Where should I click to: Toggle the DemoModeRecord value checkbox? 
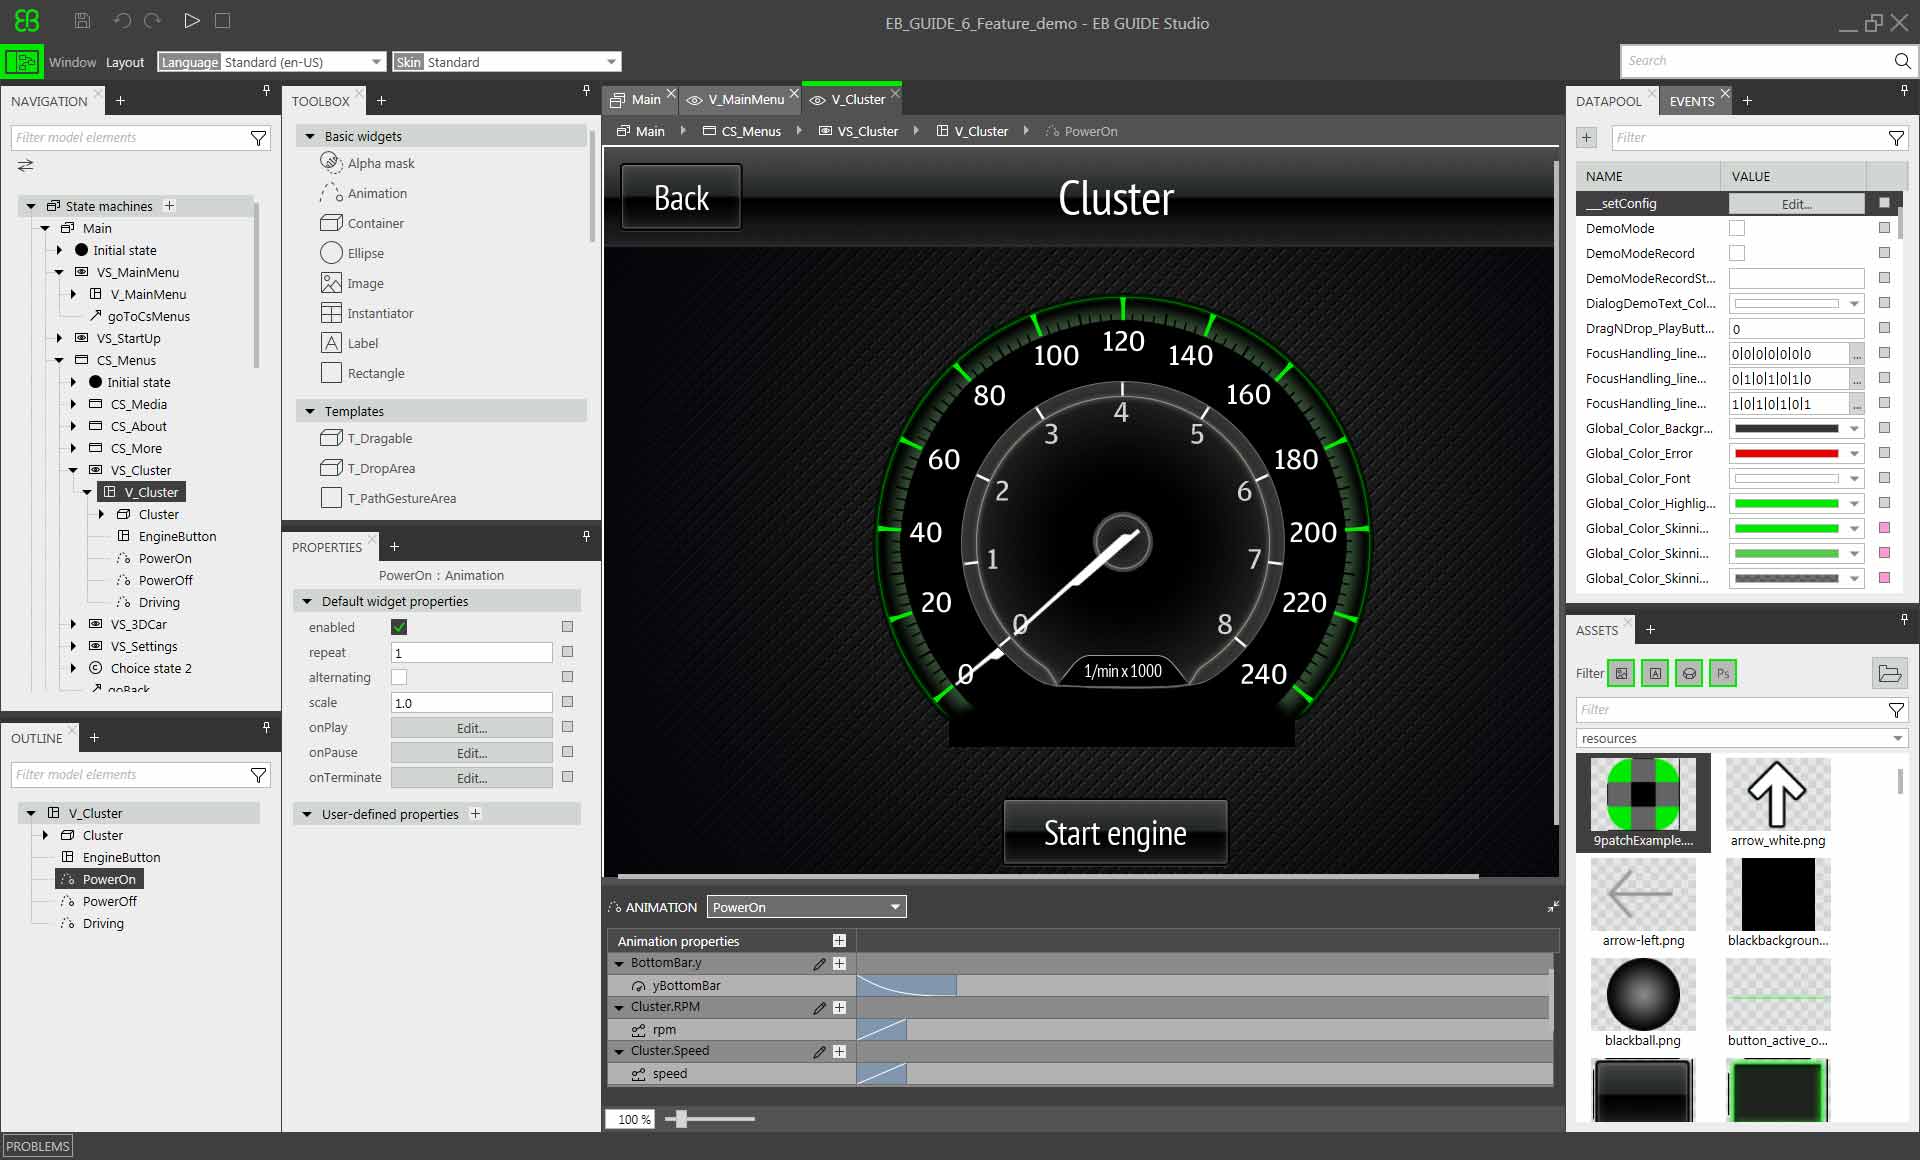1737,254
